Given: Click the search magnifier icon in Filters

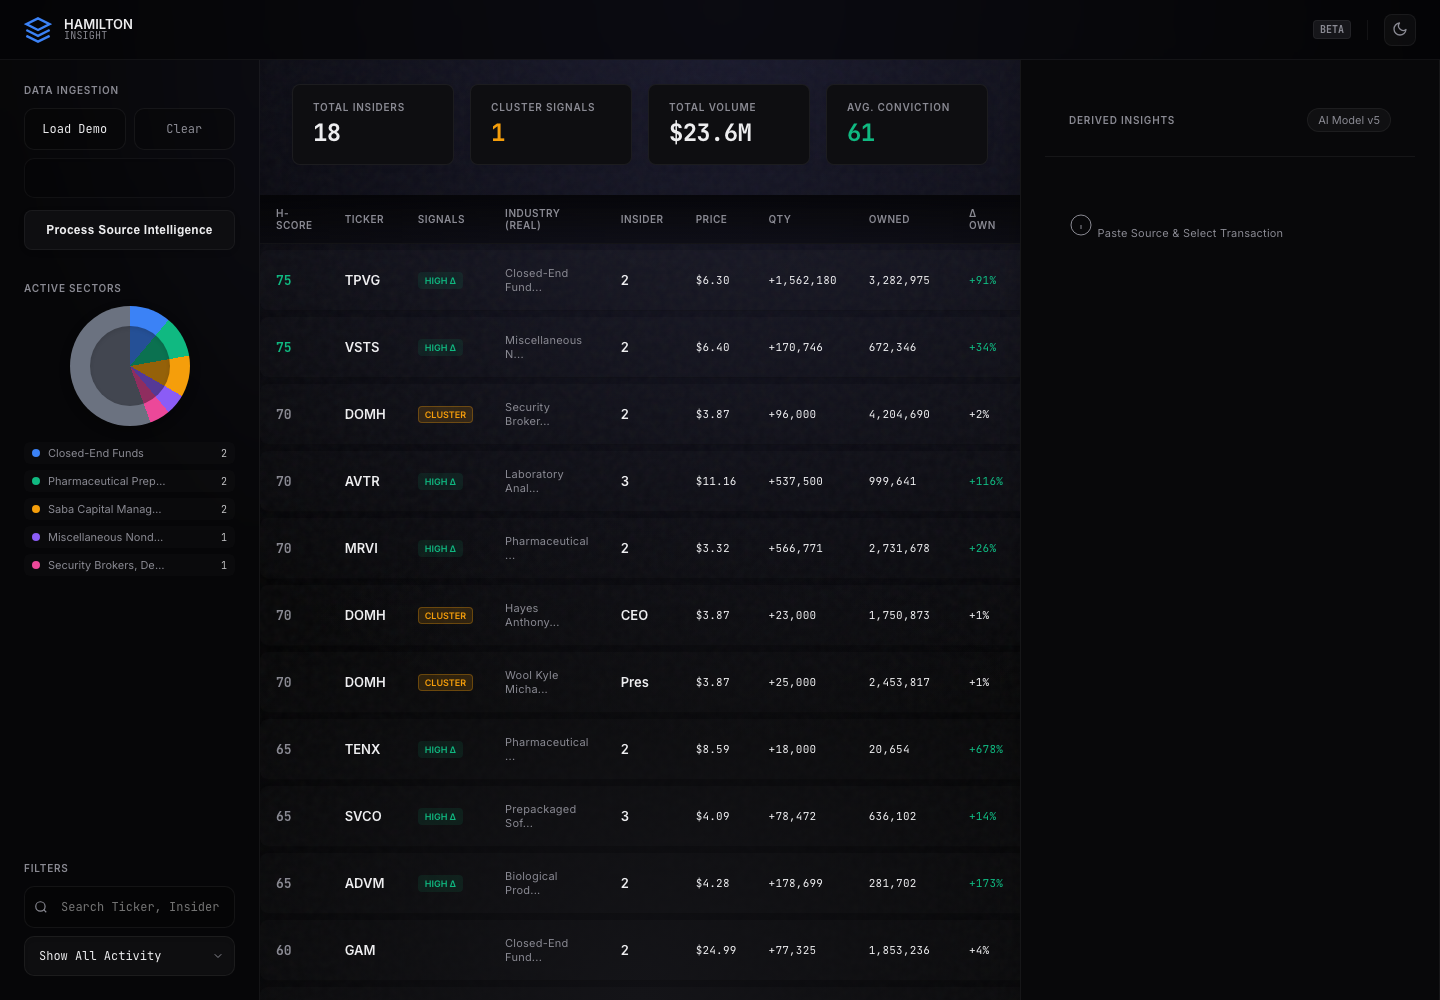Looking at the screenshot, I should [x=41, y=907].
